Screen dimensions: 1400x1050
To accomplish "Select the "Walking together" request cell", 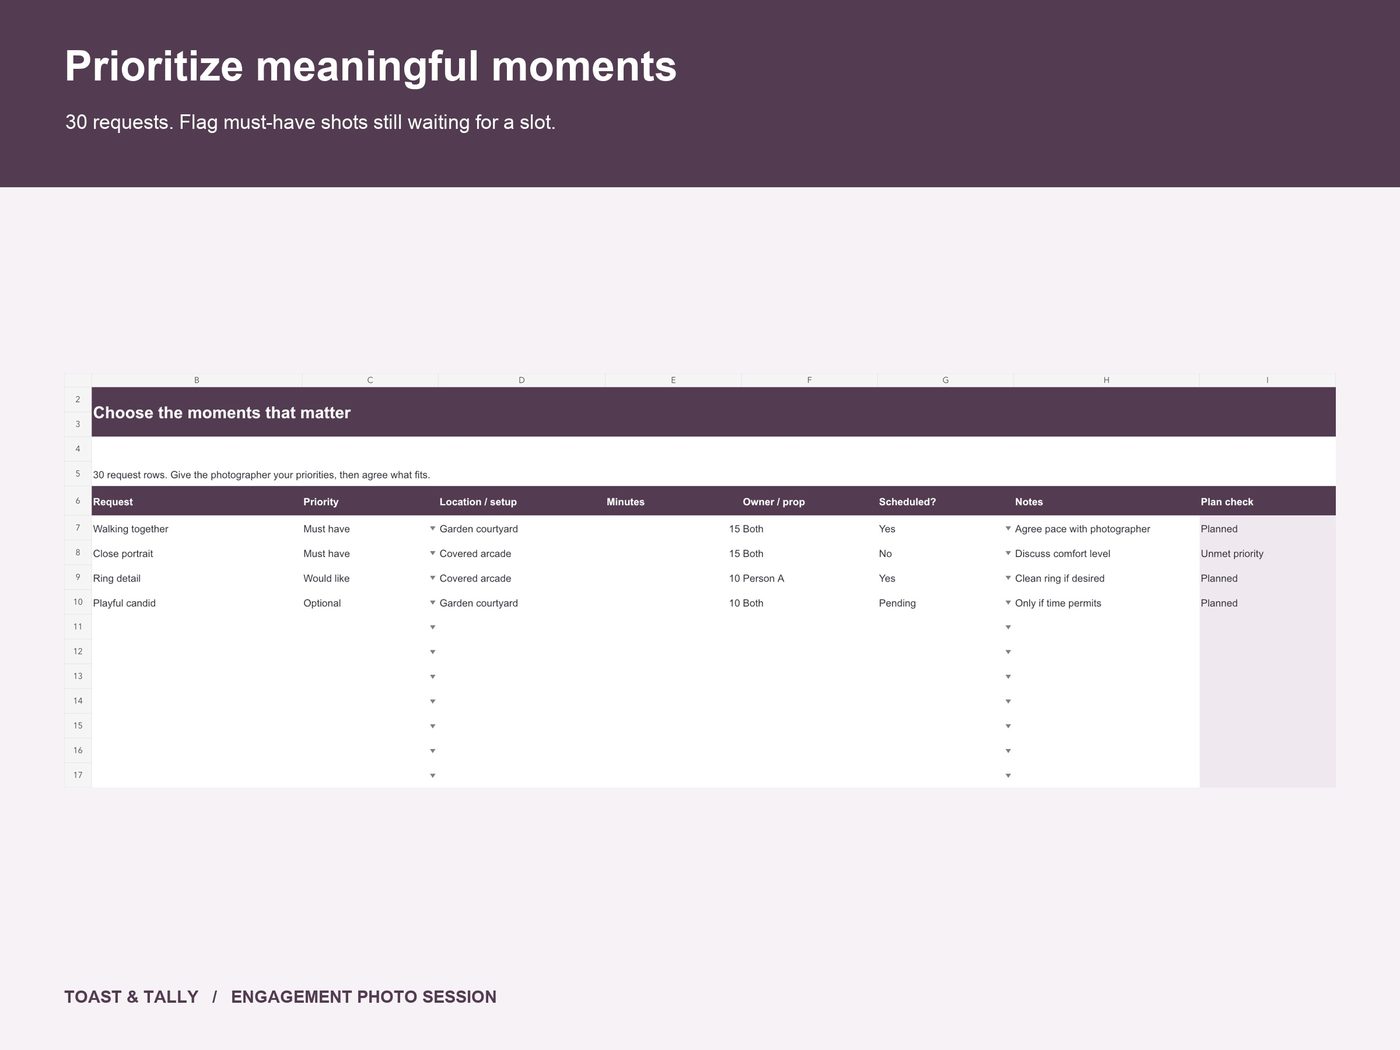I will point(197,529).
